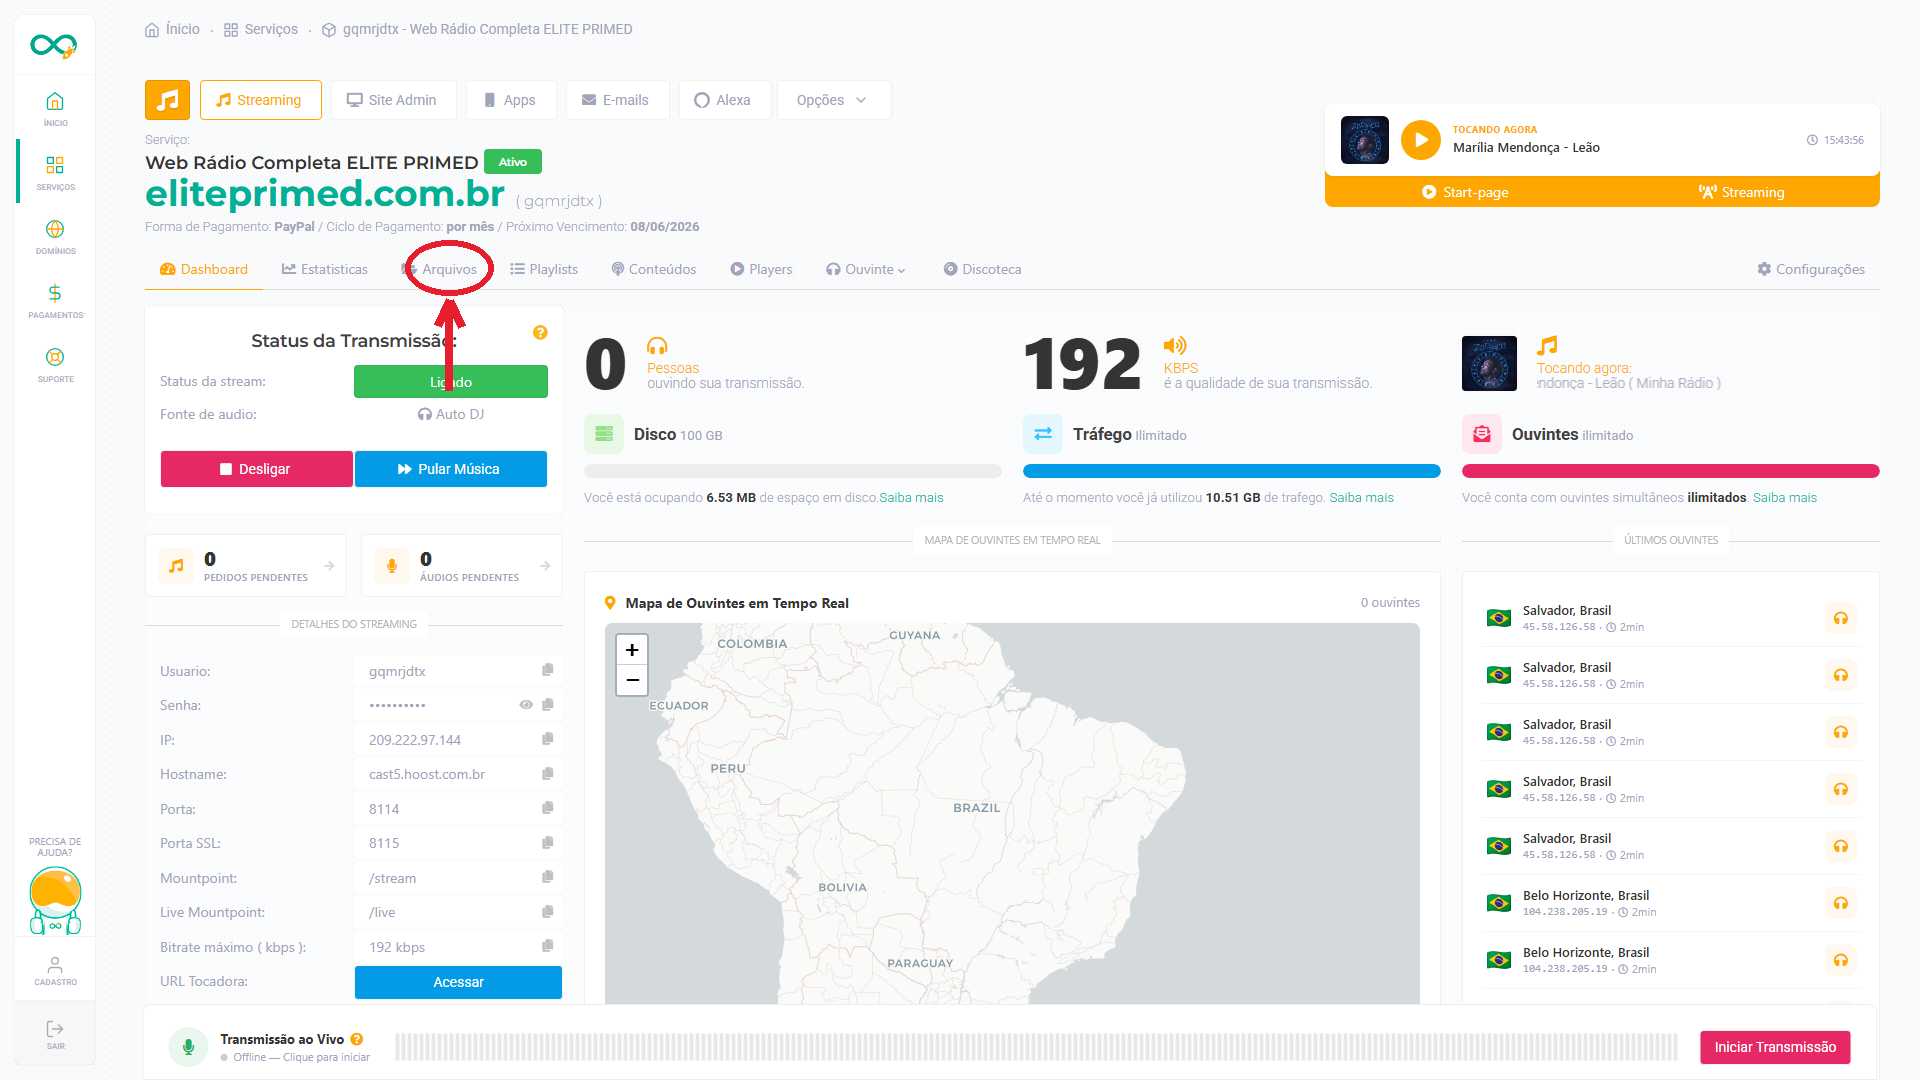Switch to the Arquivos tab
Image resolution: width=1920 pixels, height=1080 pixels.
click(440, 269)
